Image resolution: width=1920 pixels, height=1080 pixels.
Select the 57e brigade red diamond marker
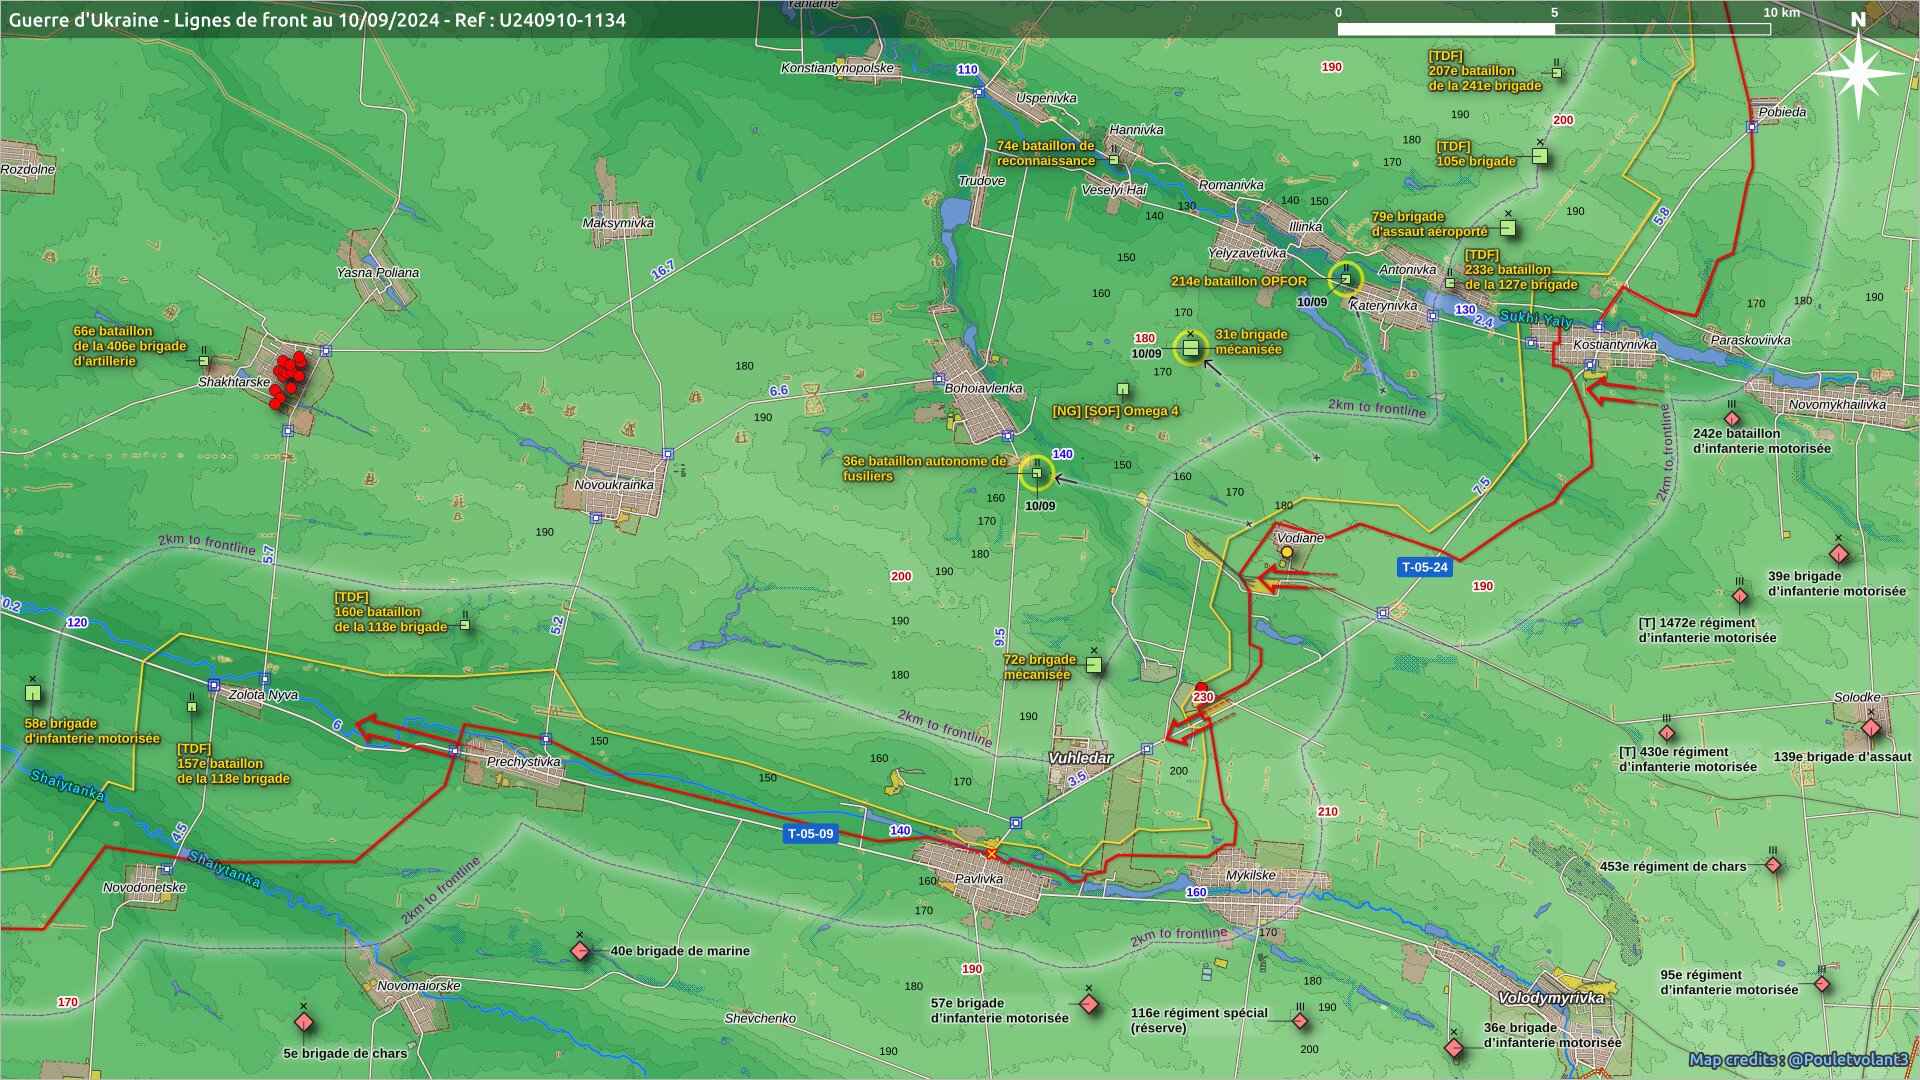1089,1003
